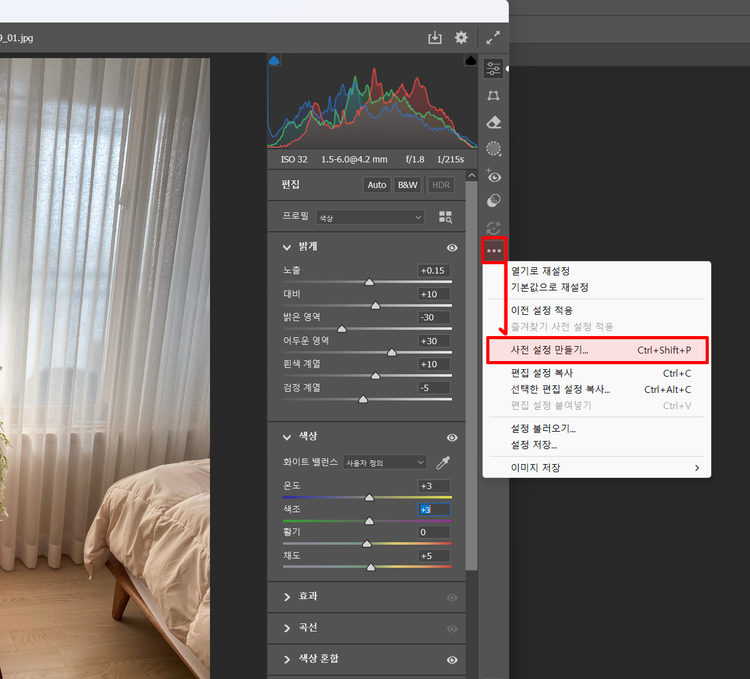Toggle highlight clipping warning in histogram
Viewport: 750px width, 679px height.
[471, 60]
